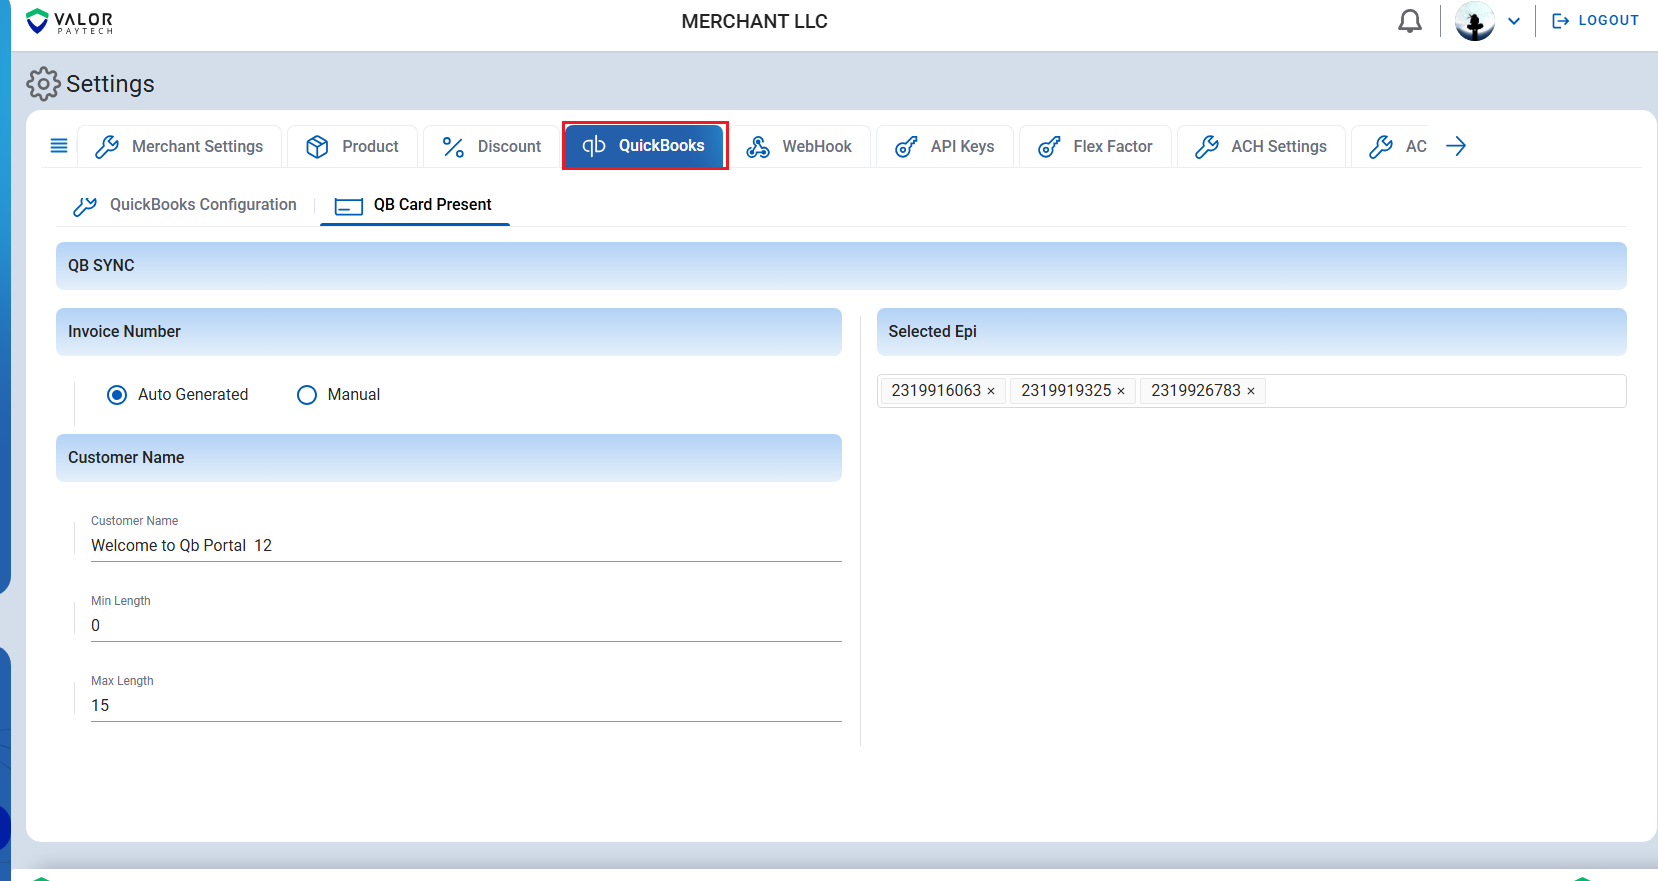Open the ACH Settings tab
Viewport: 1658px width, 881px height.
click(1261, 147)
